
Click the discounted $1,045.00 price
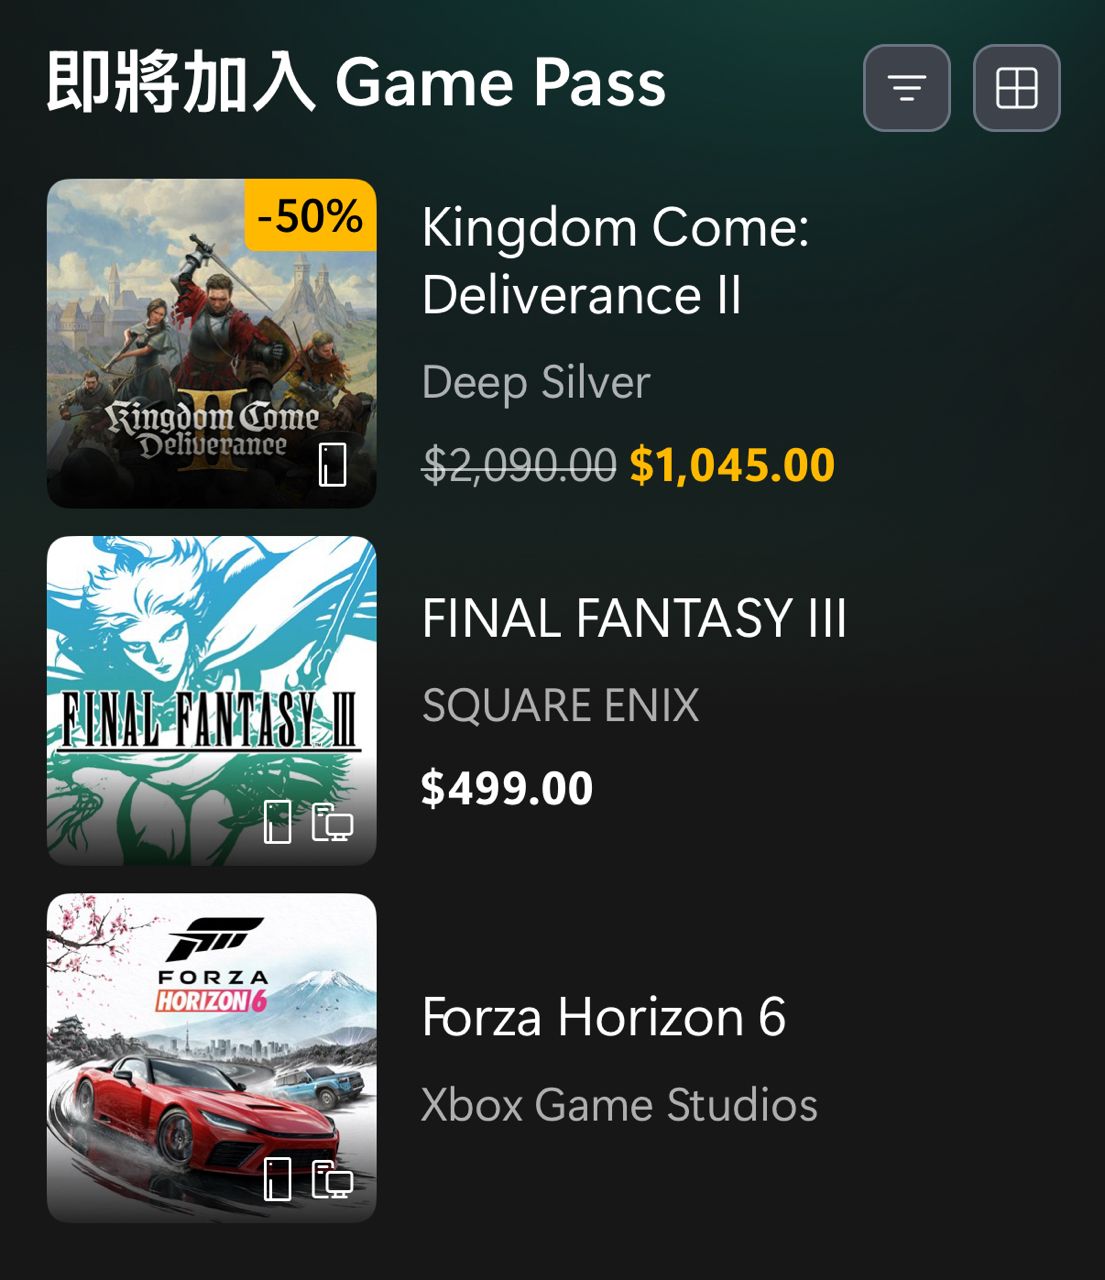pos(732,465)
